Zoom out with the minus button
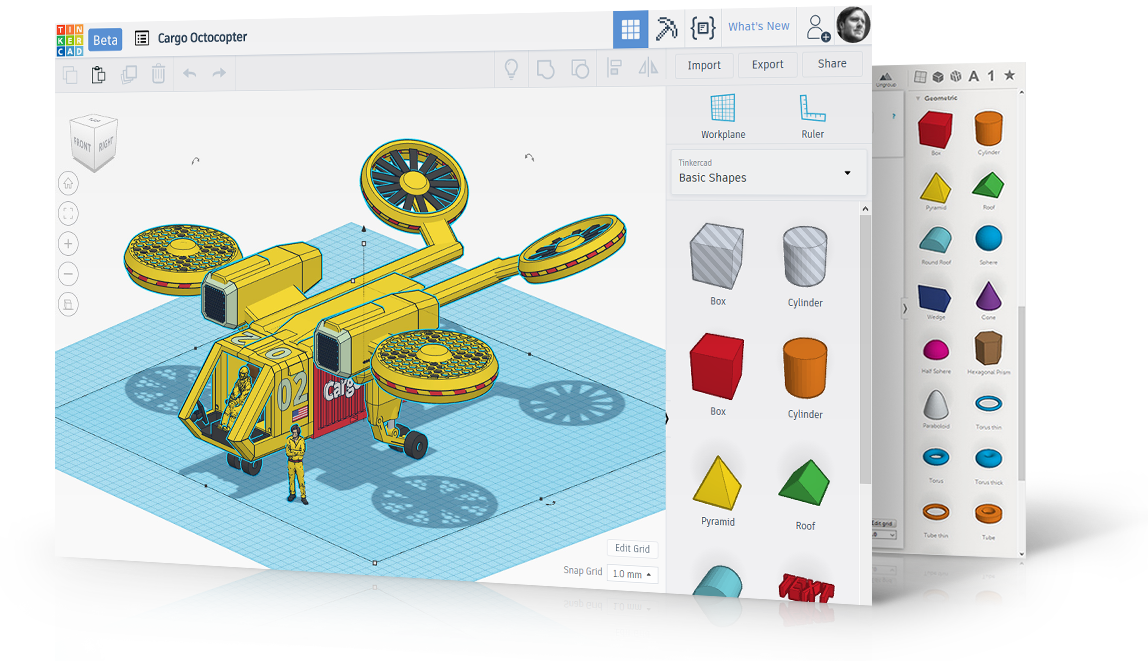 68,274
